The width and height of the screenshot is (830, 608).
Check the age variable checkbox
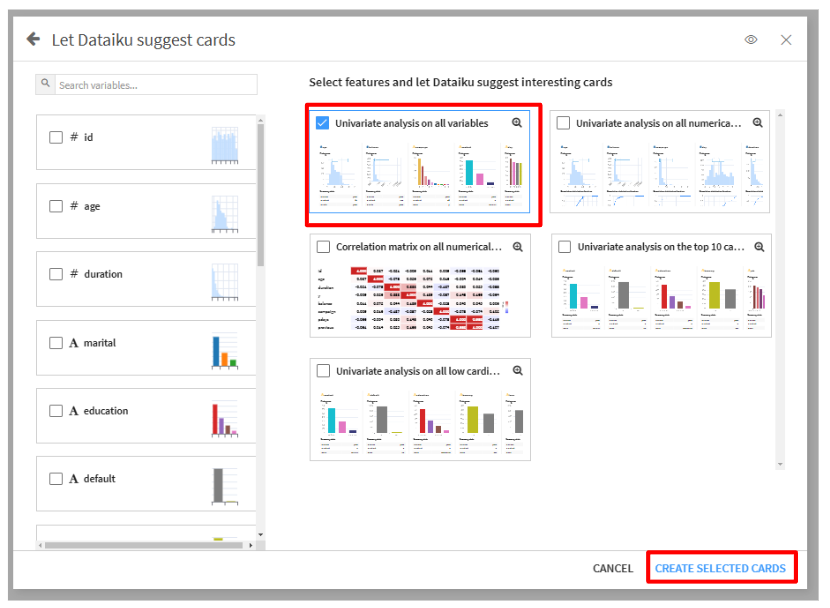[56, 206]
